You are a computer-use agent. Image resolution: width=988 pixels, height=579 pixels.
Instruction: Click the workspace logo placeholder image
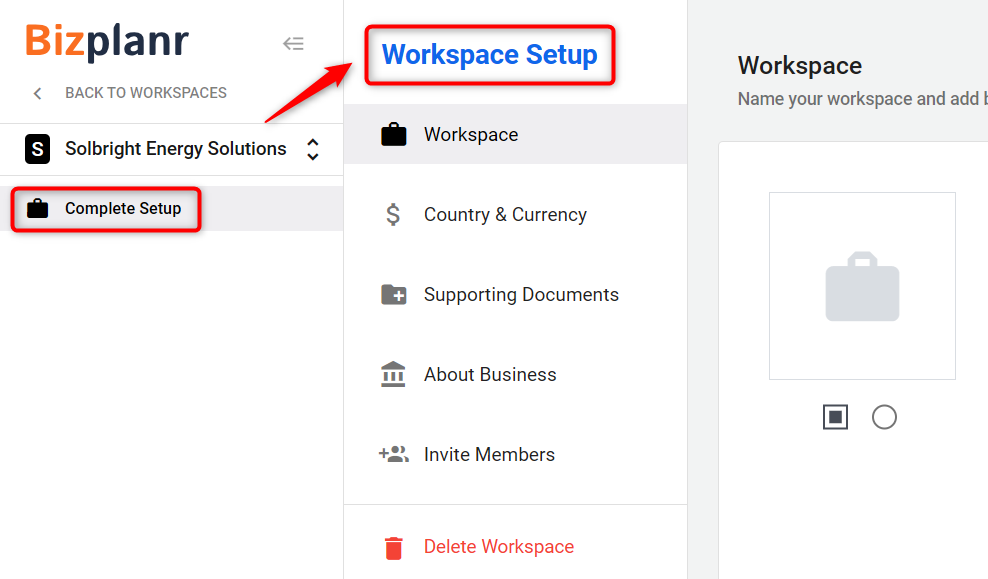tap(862, 286)
